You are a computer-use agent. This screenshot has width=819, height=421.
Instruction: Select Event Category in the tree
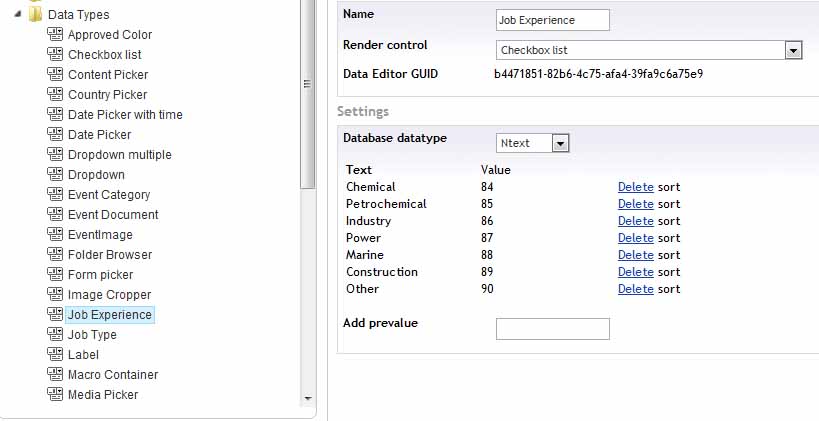click(109, 195)
